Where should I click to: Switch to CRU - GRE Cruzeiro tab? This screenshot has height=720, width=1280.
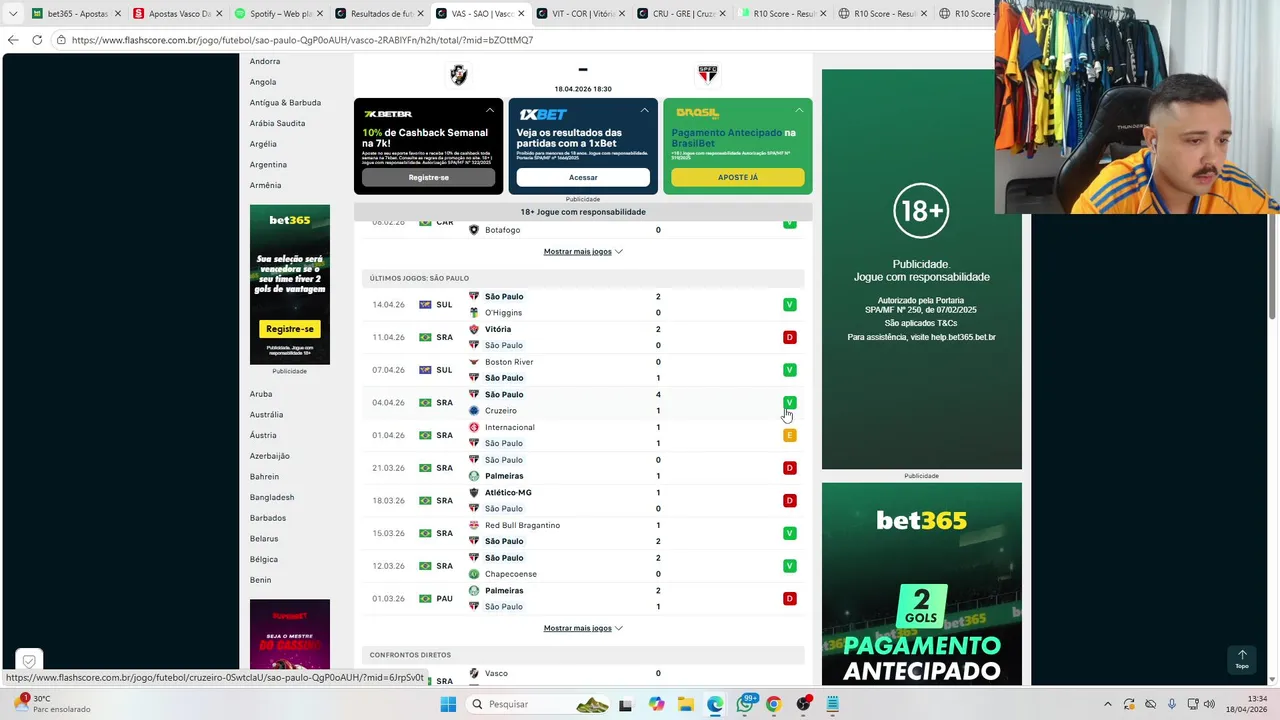pos(680,14)
